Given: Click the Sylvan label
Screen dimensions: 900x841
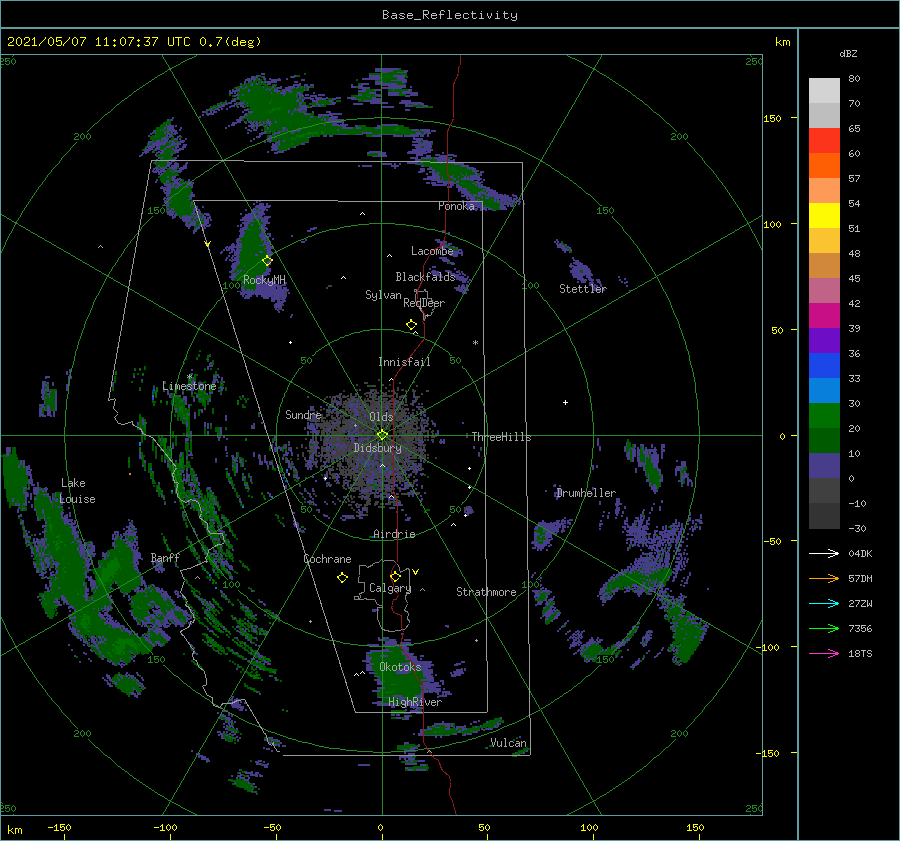Looking at the screenshot, I should click(383, 295).
